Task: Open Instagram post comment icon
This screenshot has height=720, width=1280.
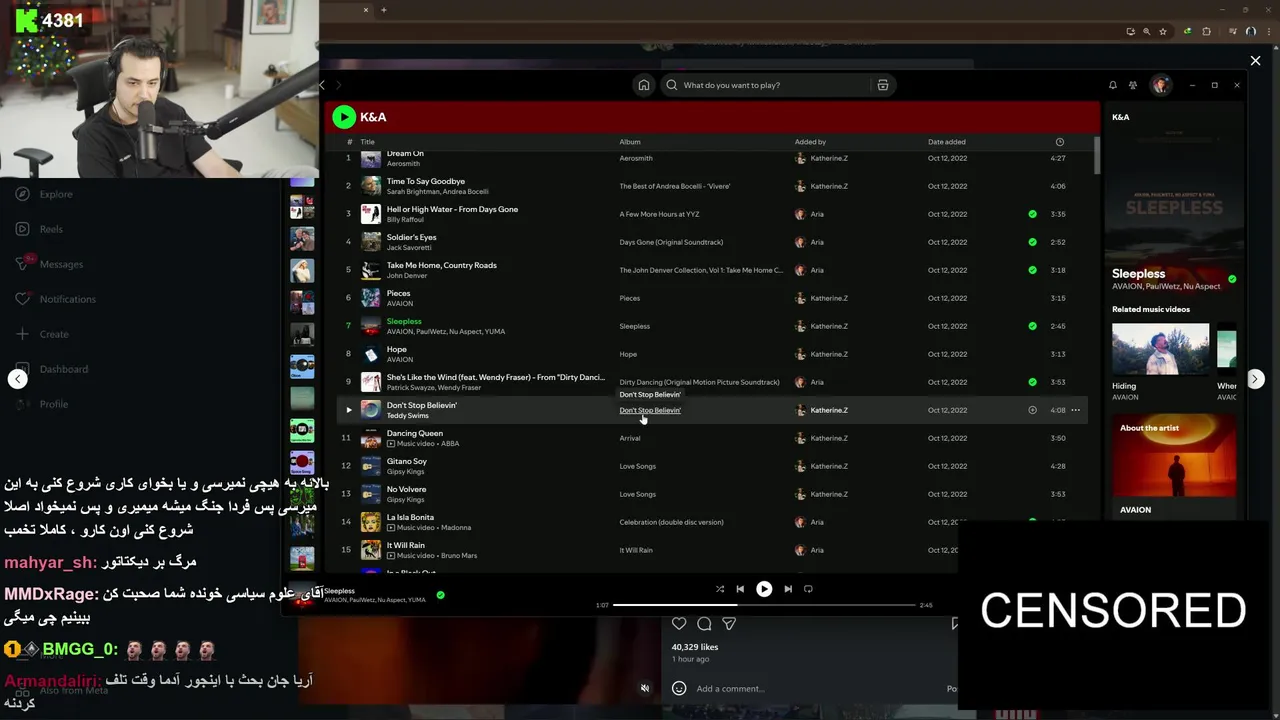Action: [704, 623]
